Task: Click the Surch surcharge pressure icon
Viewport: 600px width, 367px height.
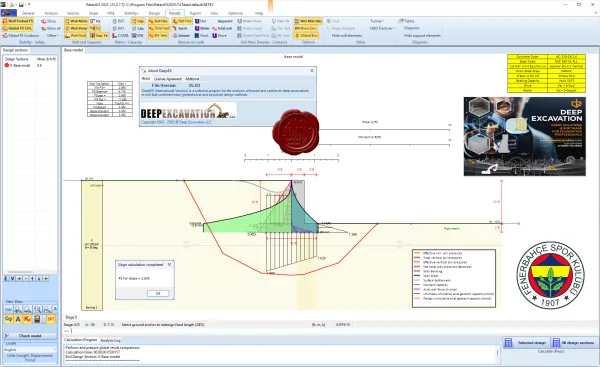Action: point(175,28)
